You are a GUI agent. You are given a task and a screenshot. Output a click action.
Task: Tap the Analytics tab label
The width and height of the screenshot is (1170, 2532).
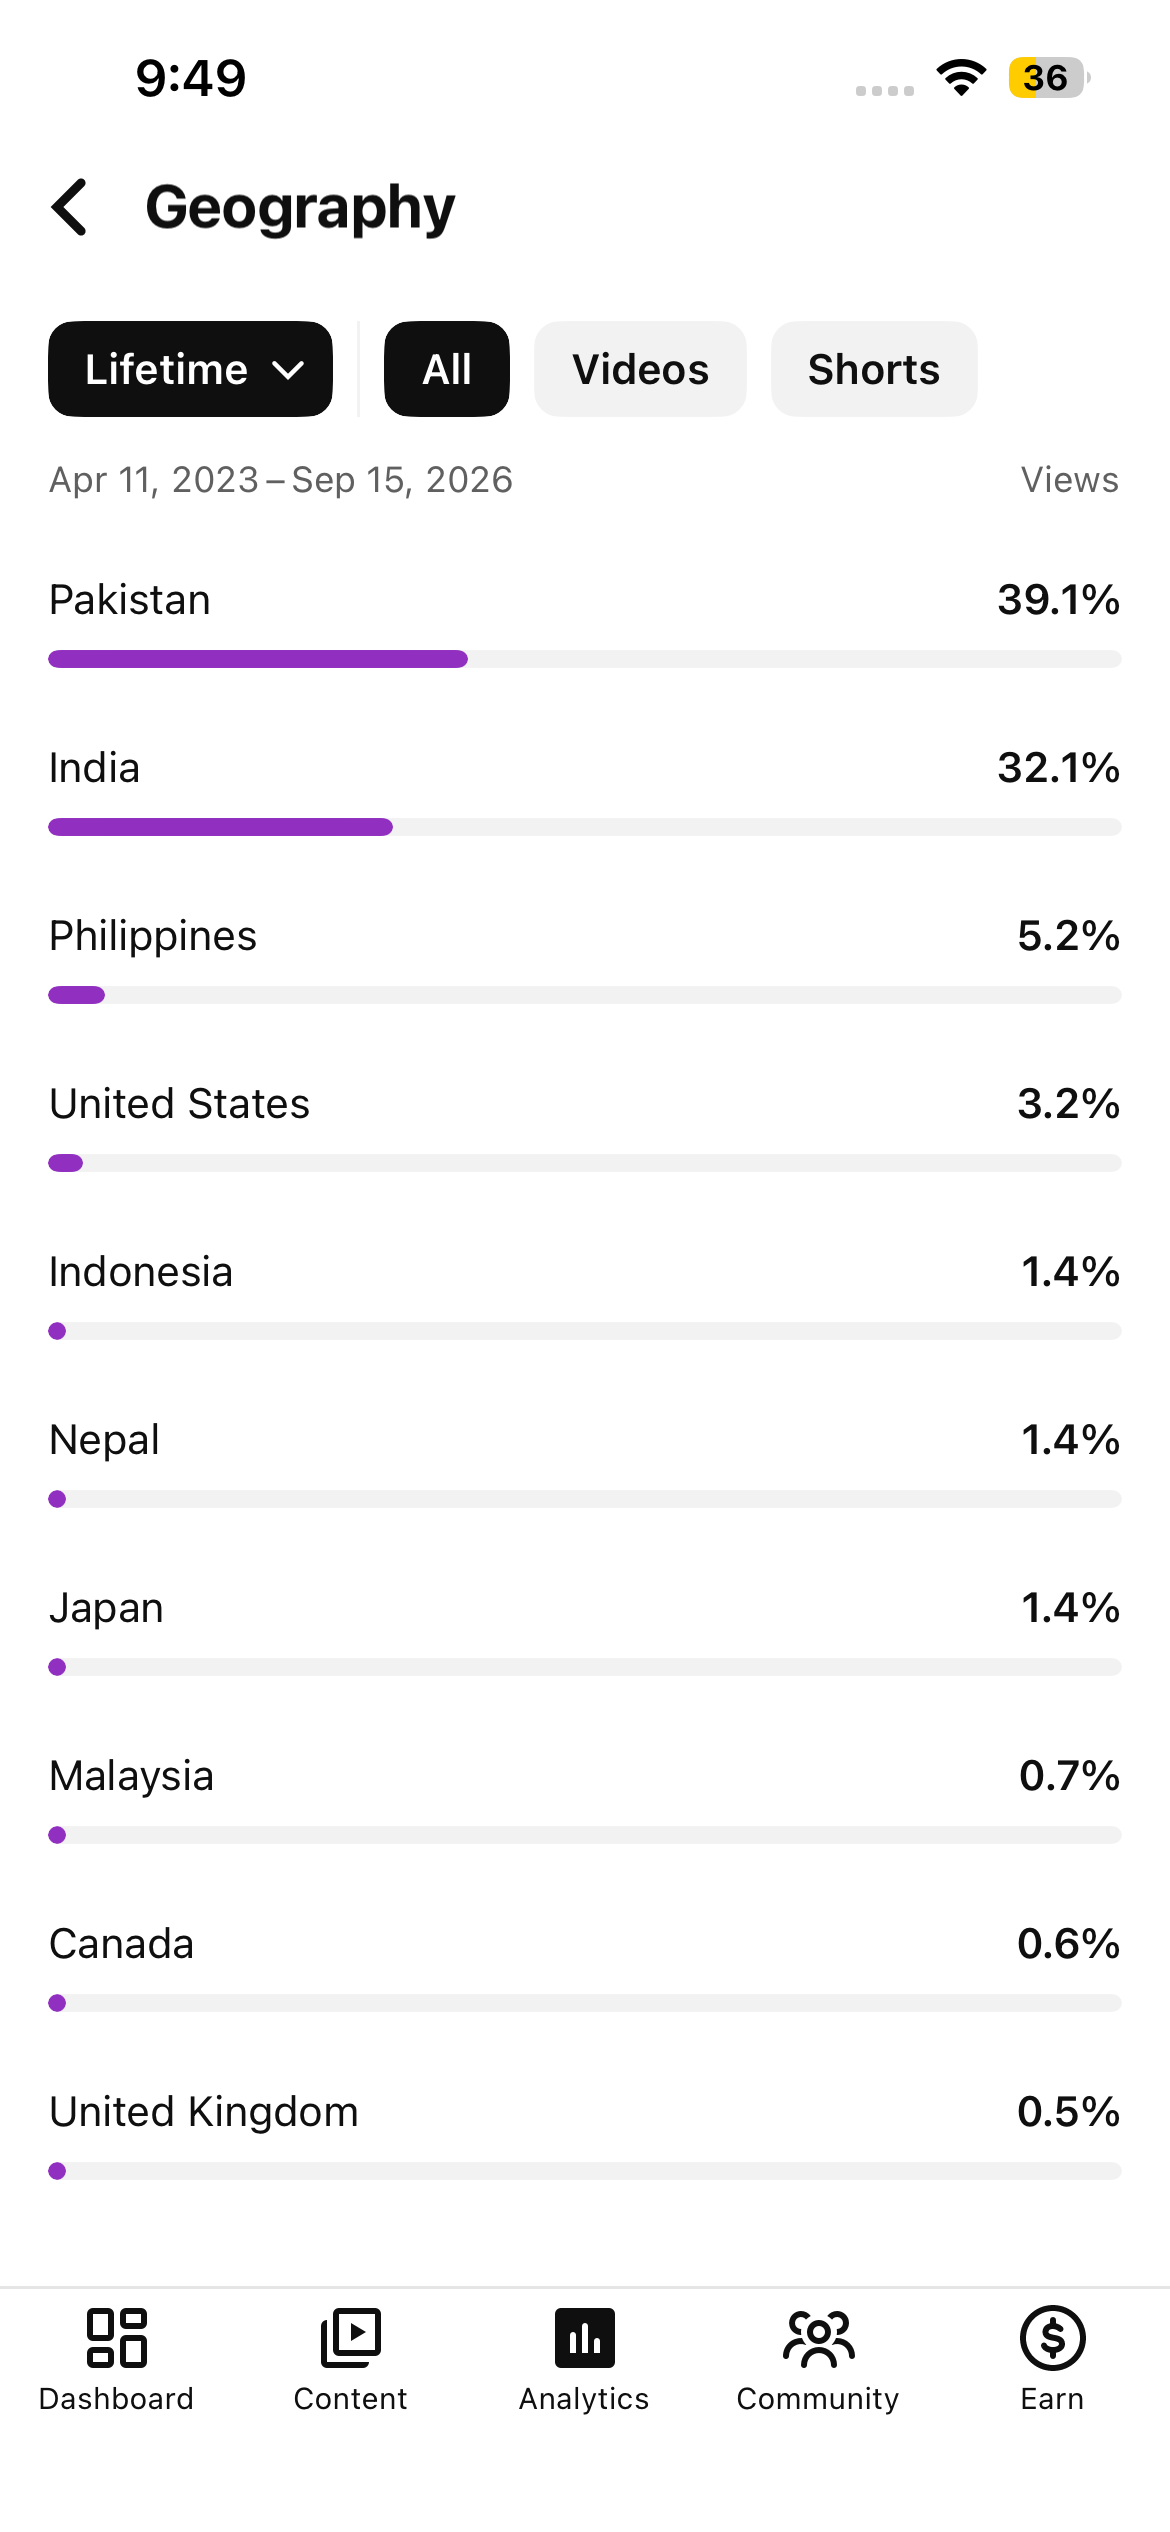584,2399
